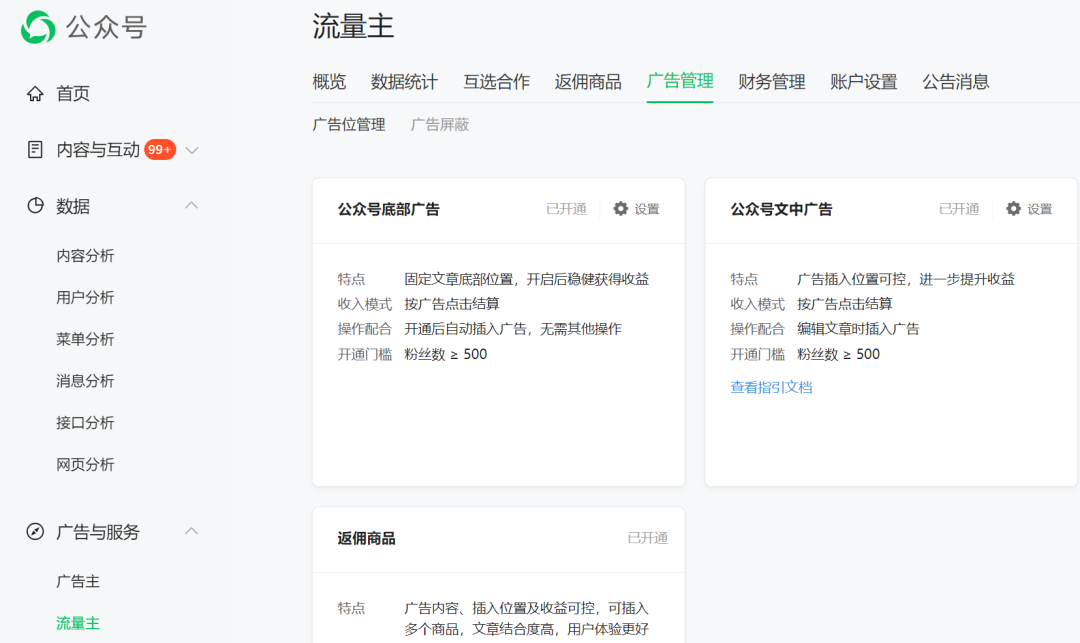Viewport: 1080px width, 643px height.
Task: Click the 查看指引文档 link
Action: (x=771, y=387)
